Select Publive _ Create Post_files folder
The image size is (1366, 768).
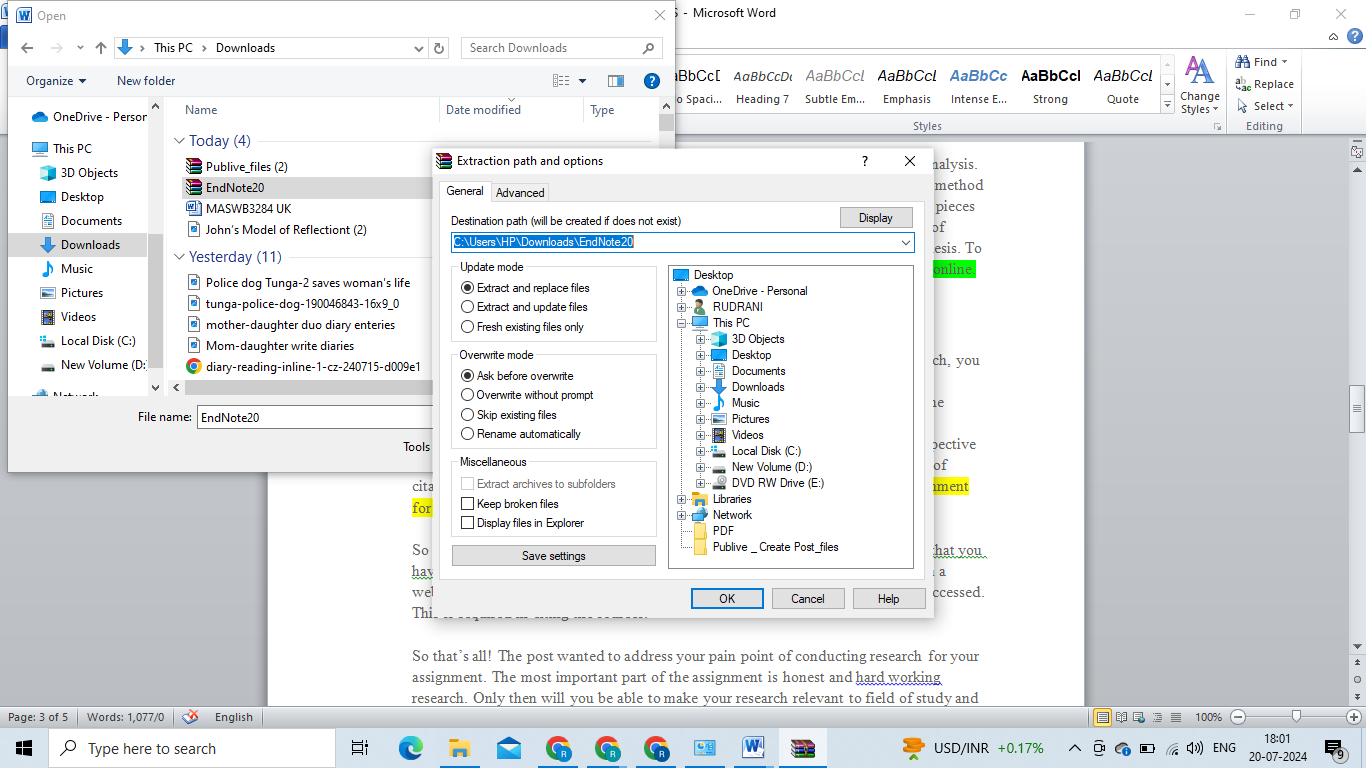(x=775, y=547)
